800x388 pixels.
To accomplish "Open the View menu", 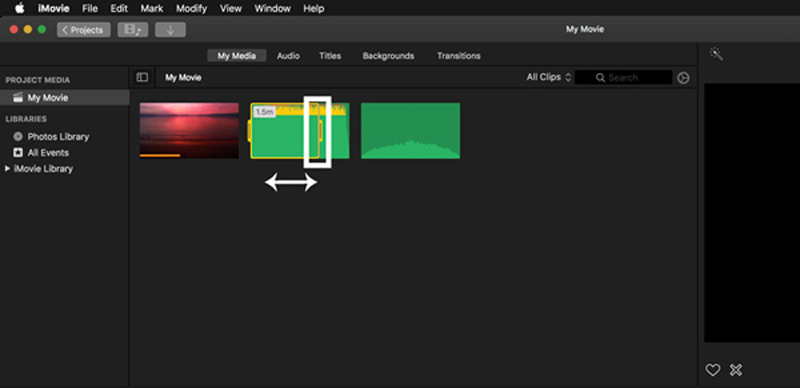I will (x=231, y=9).
